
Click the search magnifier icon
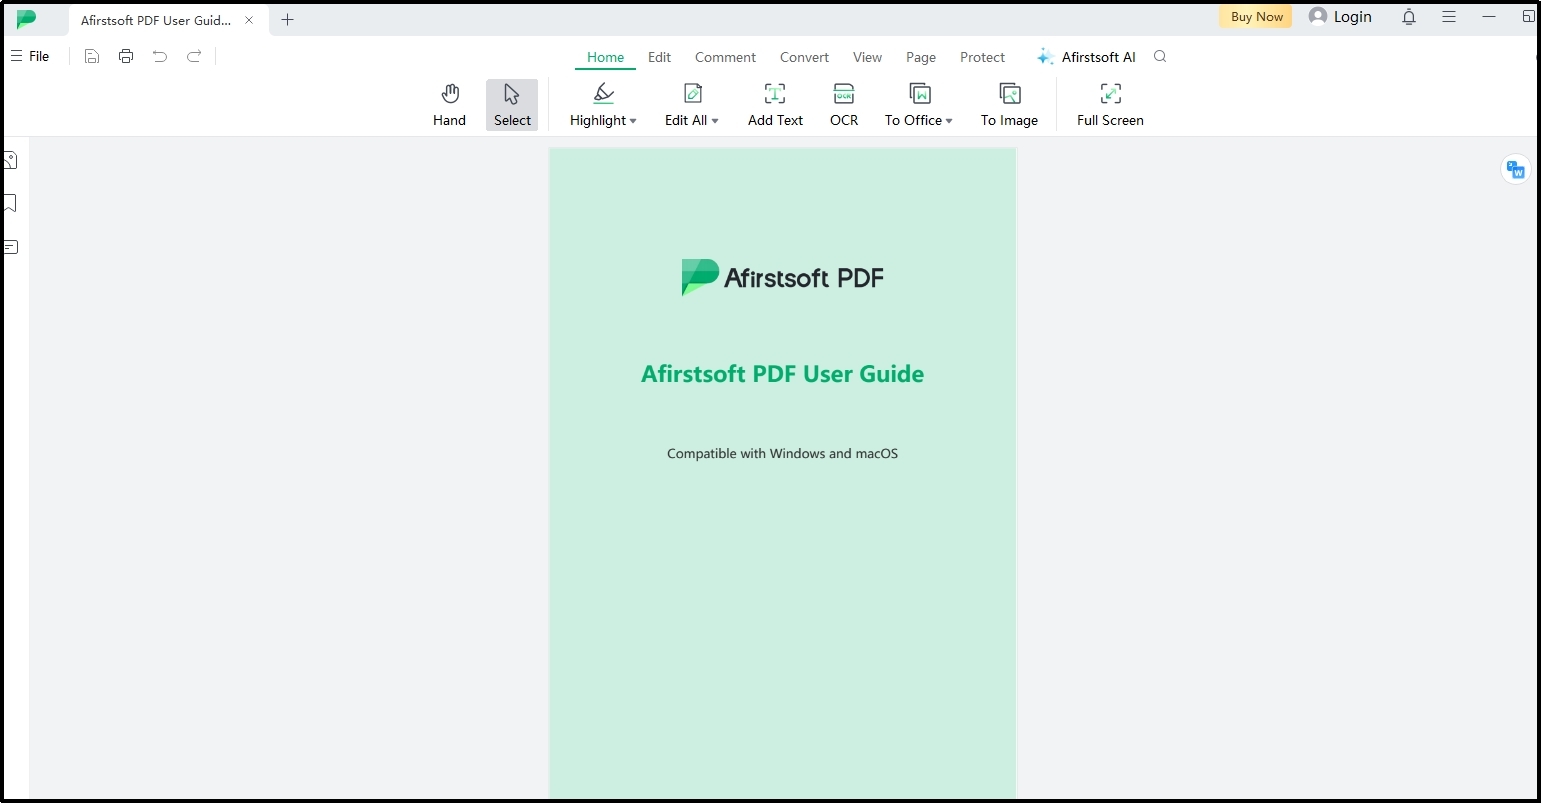1160,57
